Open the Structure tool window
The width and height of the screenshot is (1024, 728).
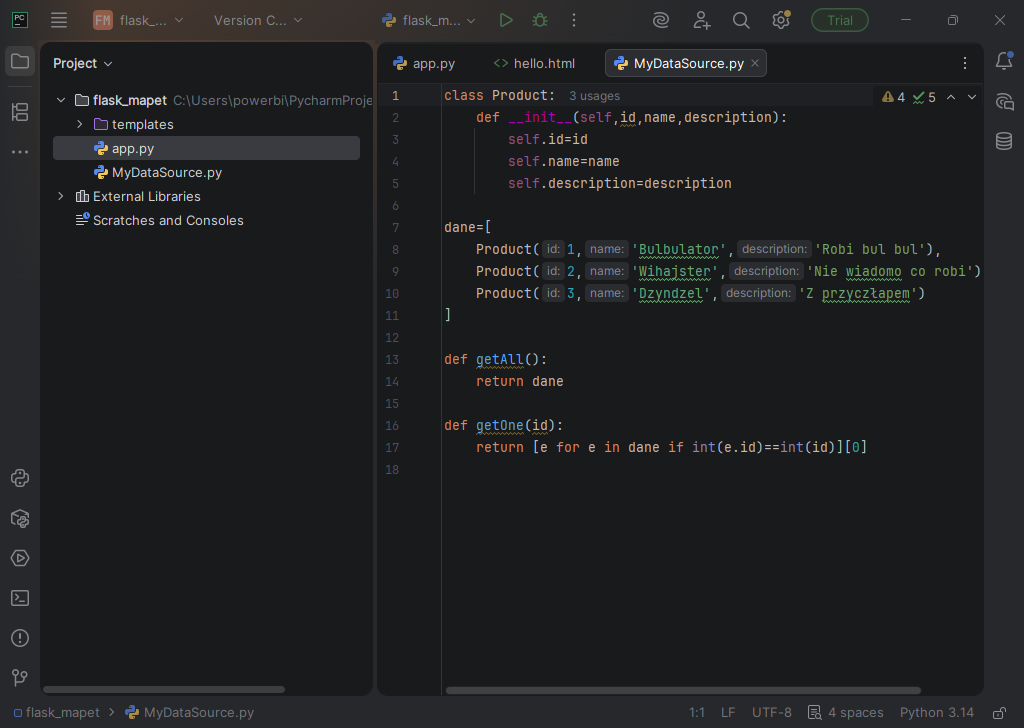20,112
